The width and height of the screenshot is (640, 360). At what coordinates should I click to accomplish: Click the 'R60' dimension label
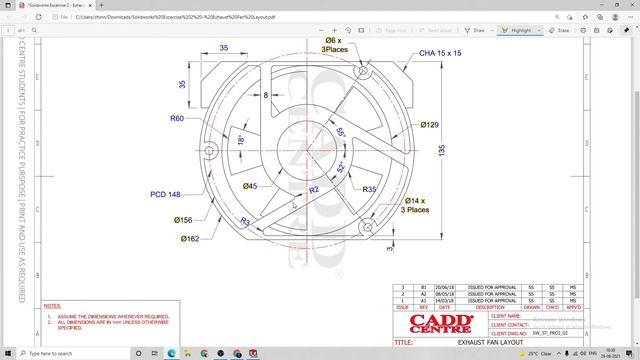click(x=177, y=118)
